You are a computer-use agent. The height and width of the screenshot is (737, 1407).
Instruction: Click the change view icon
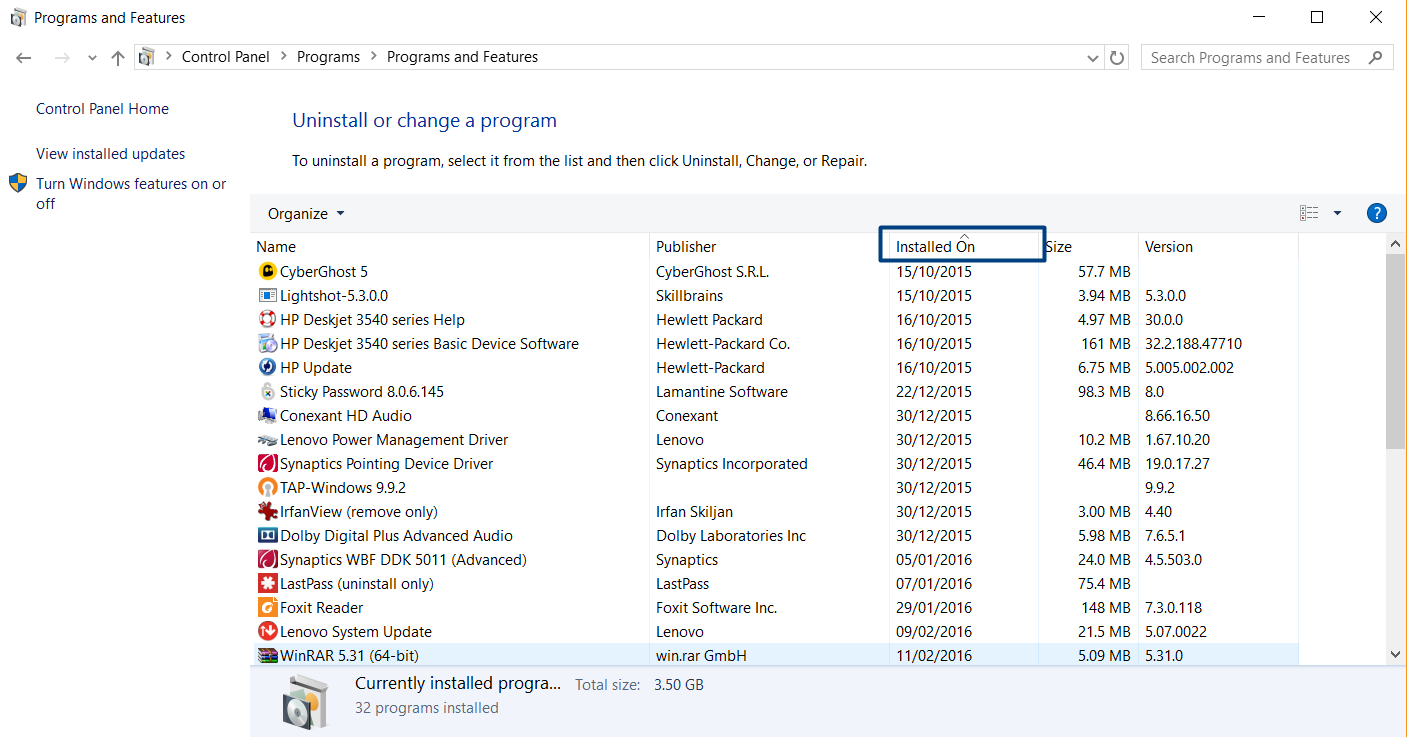(x=1309, y=213)
